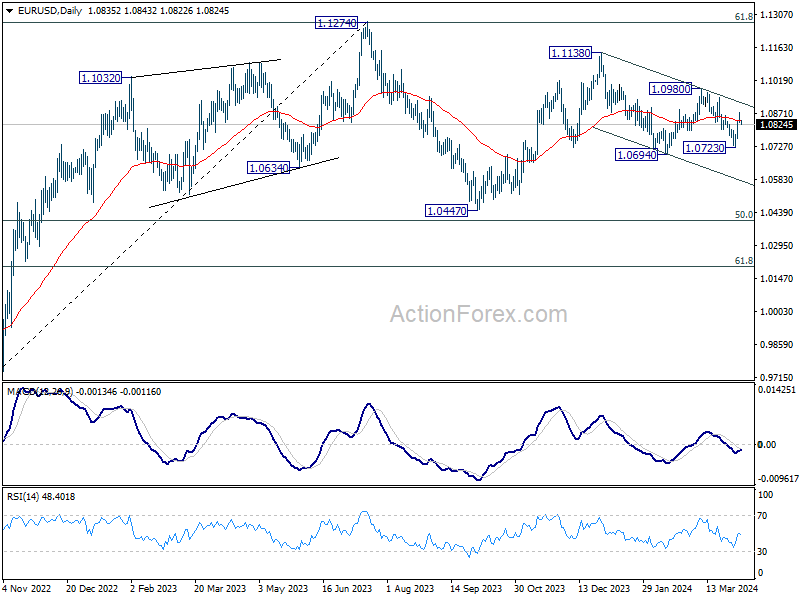Click the ActionForex.com watermark
Screen dimensions: 800x600
(x=479, y=314)
